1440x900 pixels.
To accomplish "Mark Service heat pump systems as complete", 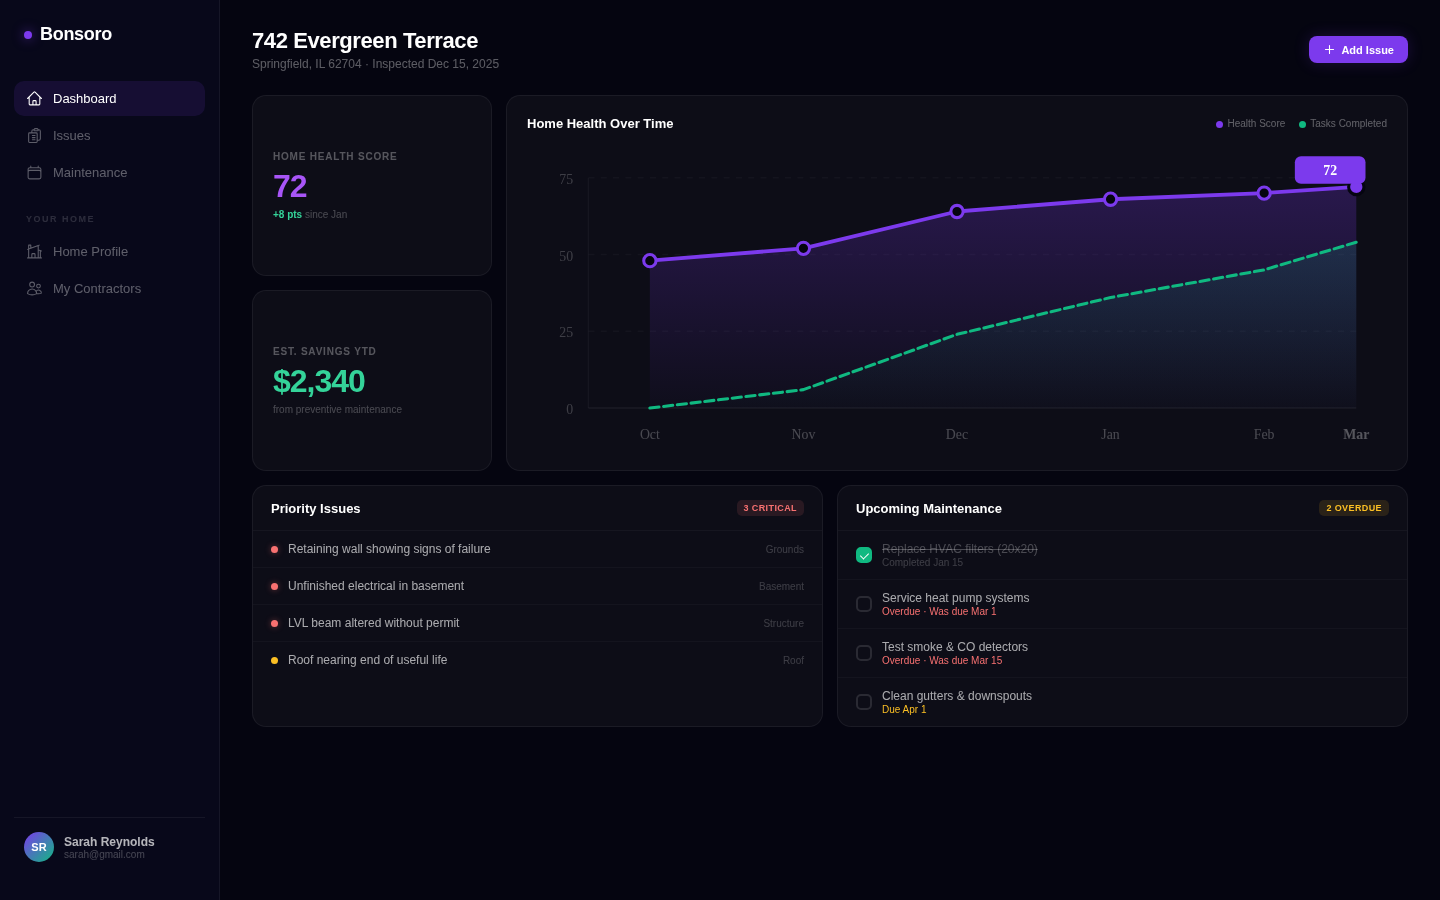I will pyautogui.click(x=864, y=603).
